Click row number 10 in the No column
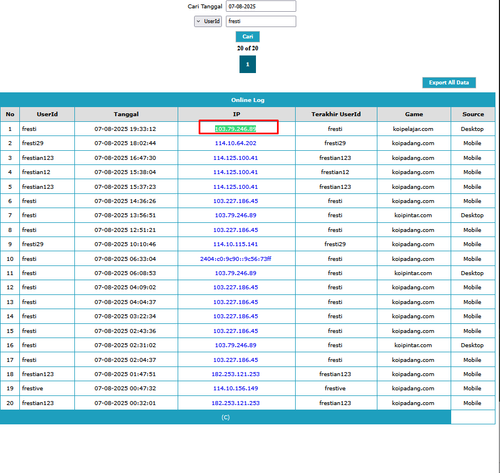This screenshot has height=473, width=500. point(10,259)
